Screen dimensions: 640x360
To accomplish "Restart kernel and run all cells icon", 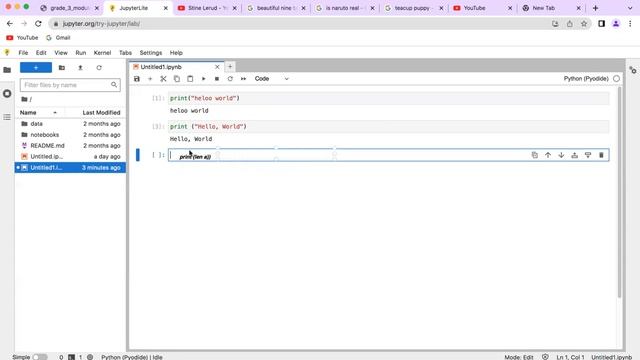I will point(243,79).
